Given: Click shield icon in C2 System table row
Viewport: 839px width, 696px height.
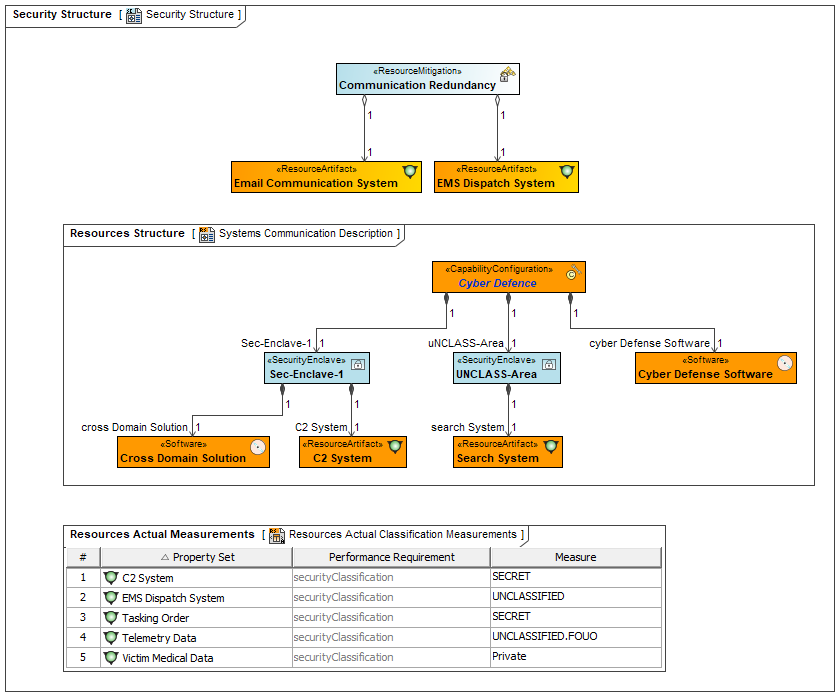Looking at the screenshot, I should pos(111,578).
